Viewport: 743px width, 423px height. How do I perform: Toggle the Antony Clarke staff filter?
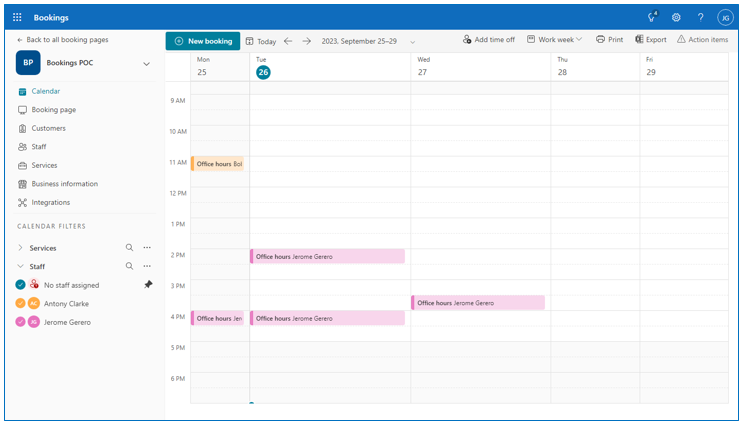[21, 303]
